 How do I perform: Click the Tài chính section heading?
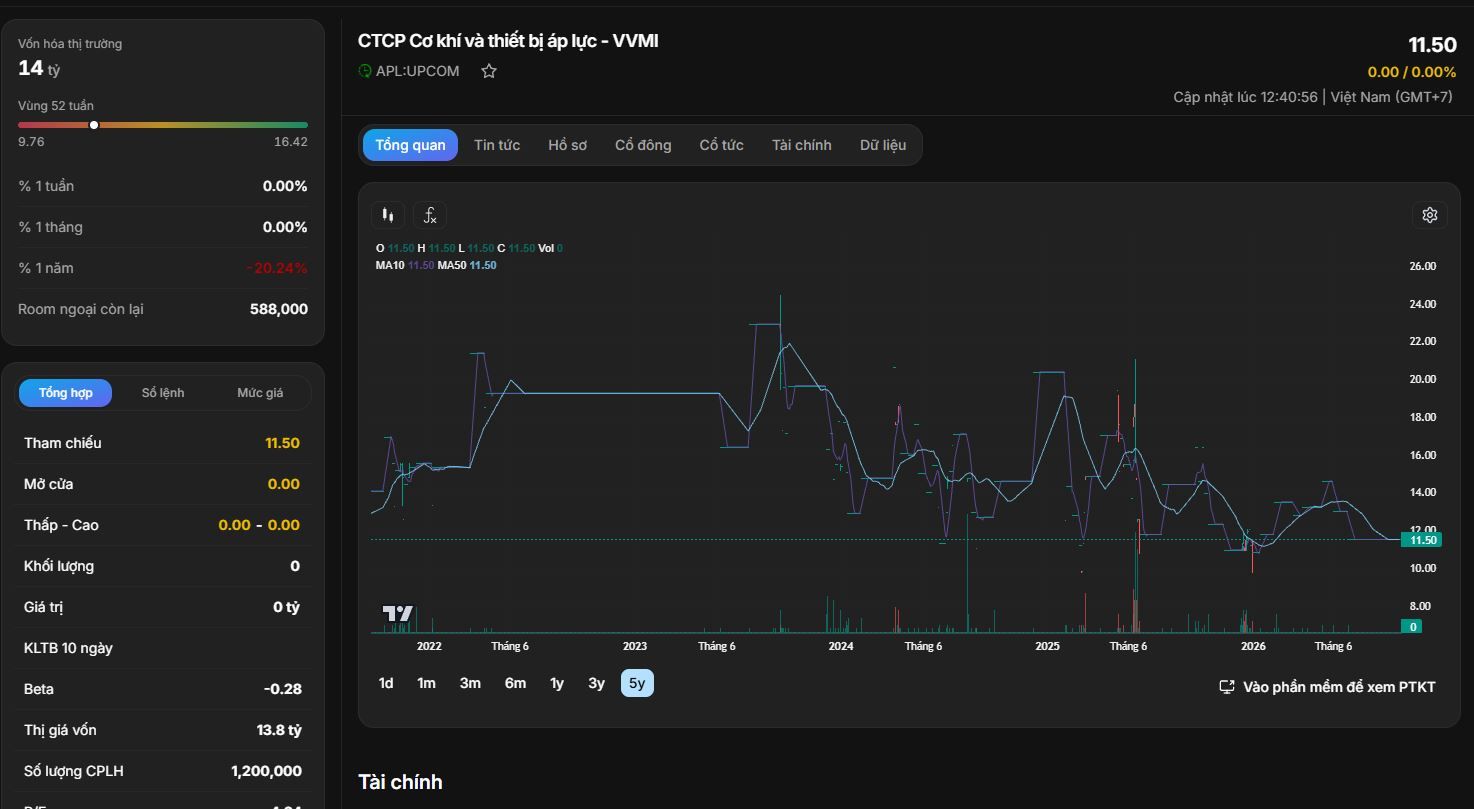pyautogui.click(x=400, y=782)
